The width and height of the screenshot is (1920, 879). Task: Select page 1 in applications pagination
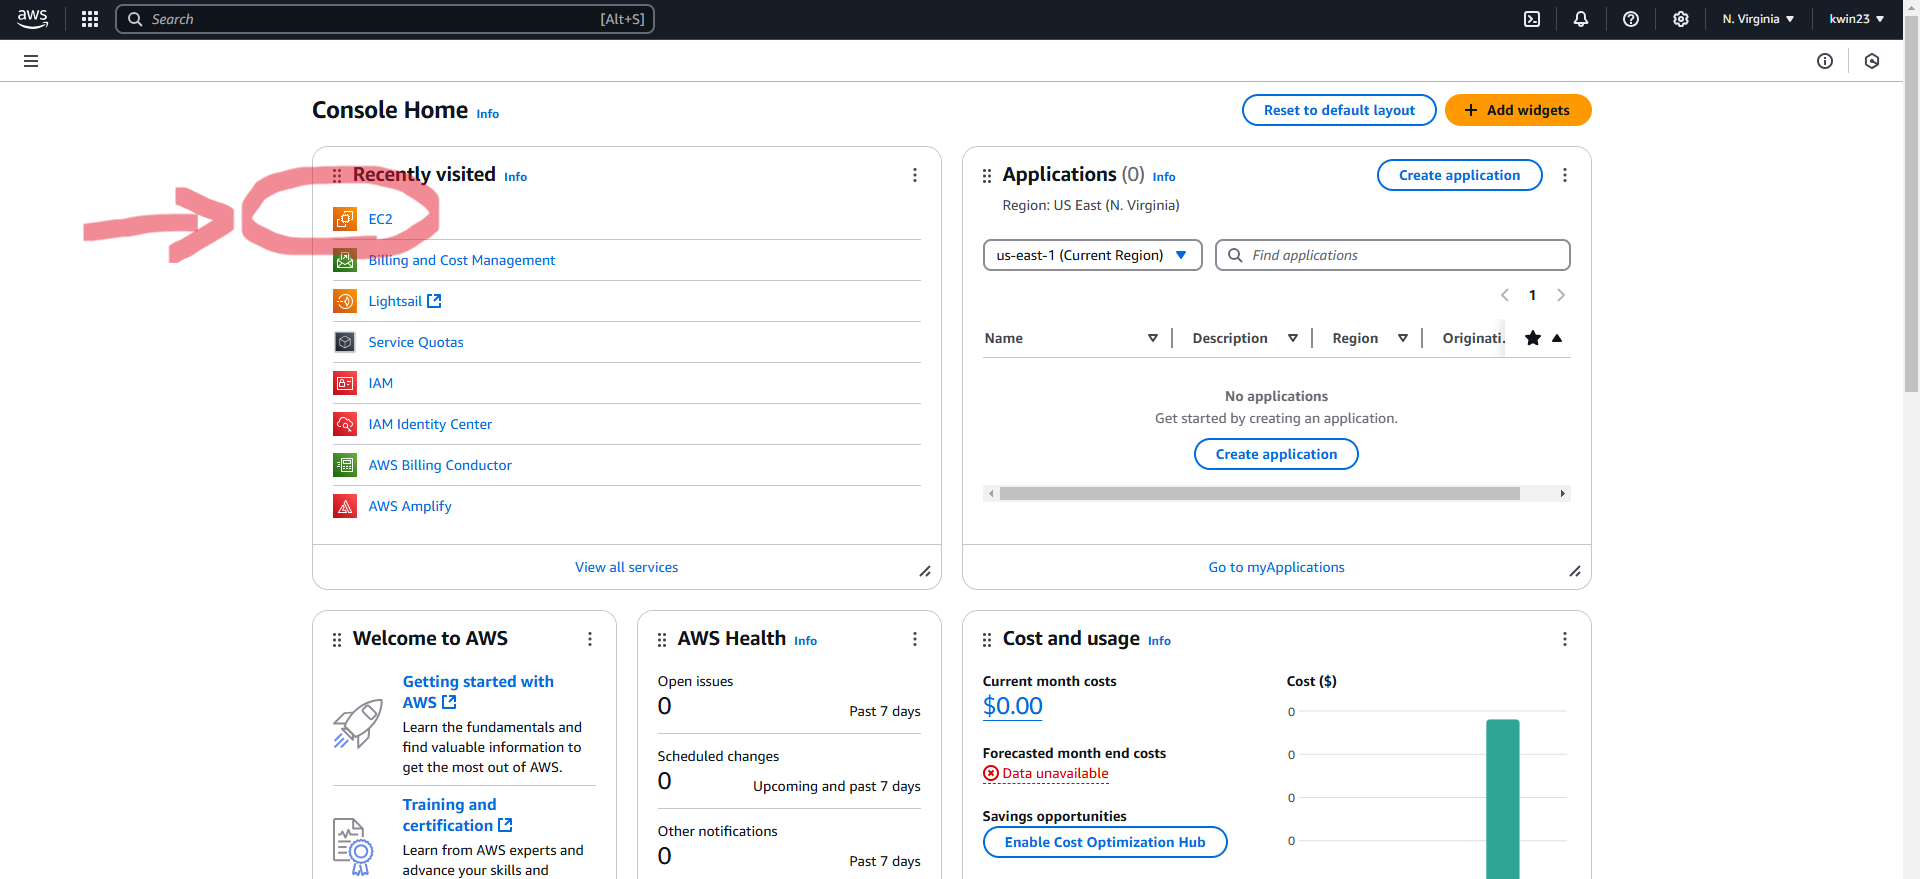1532,295
